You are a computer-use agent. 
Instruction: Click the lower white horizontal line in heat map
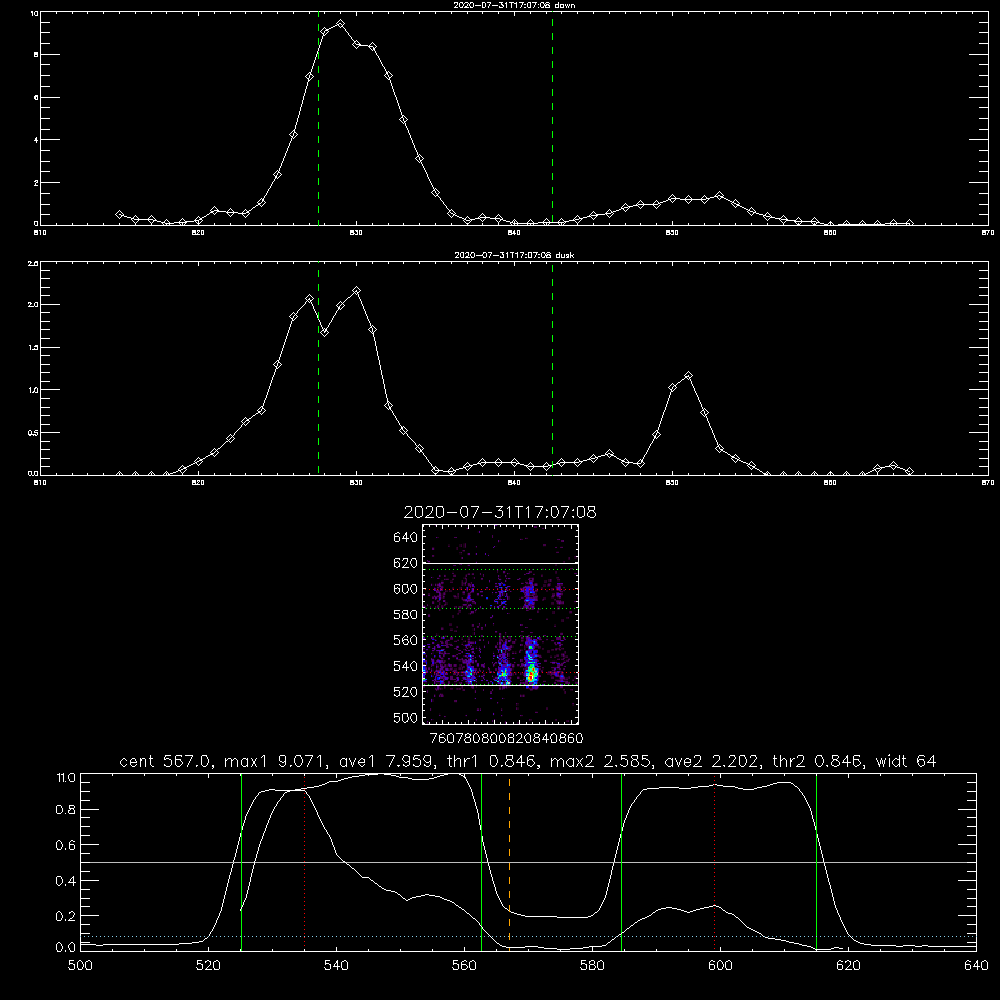pyautogui.click(x=501, y=685)
